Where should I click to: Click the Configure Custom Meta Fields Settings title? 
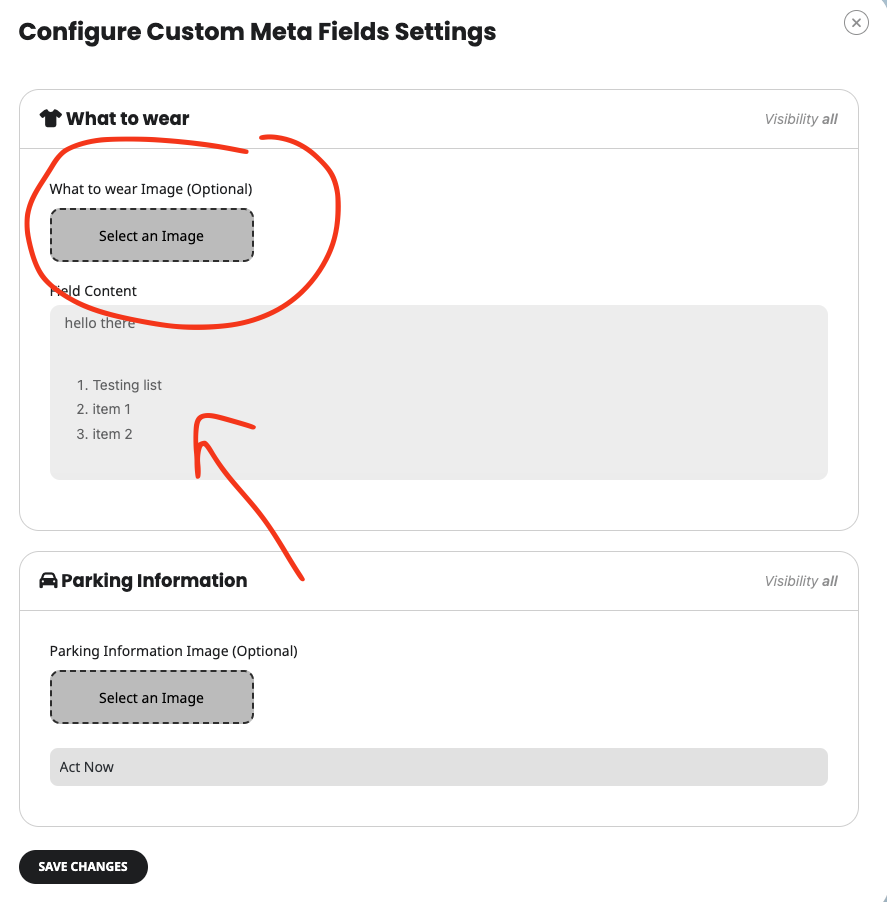(x=257, y=32)
